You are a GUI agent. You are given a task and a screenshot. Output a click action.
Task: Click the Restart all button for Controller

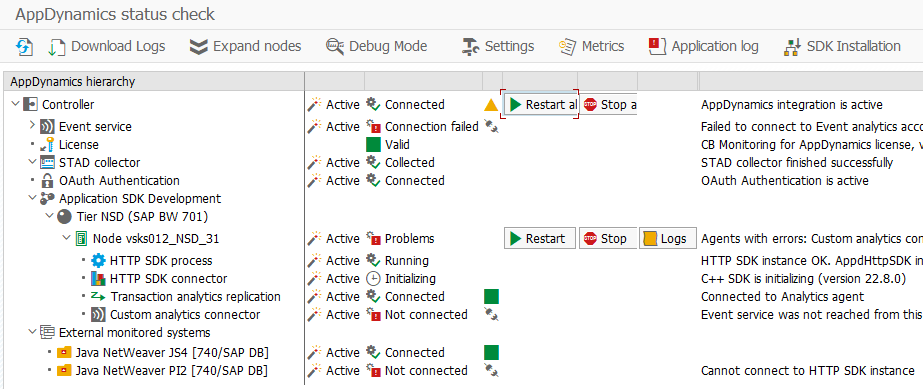(541, 105)
